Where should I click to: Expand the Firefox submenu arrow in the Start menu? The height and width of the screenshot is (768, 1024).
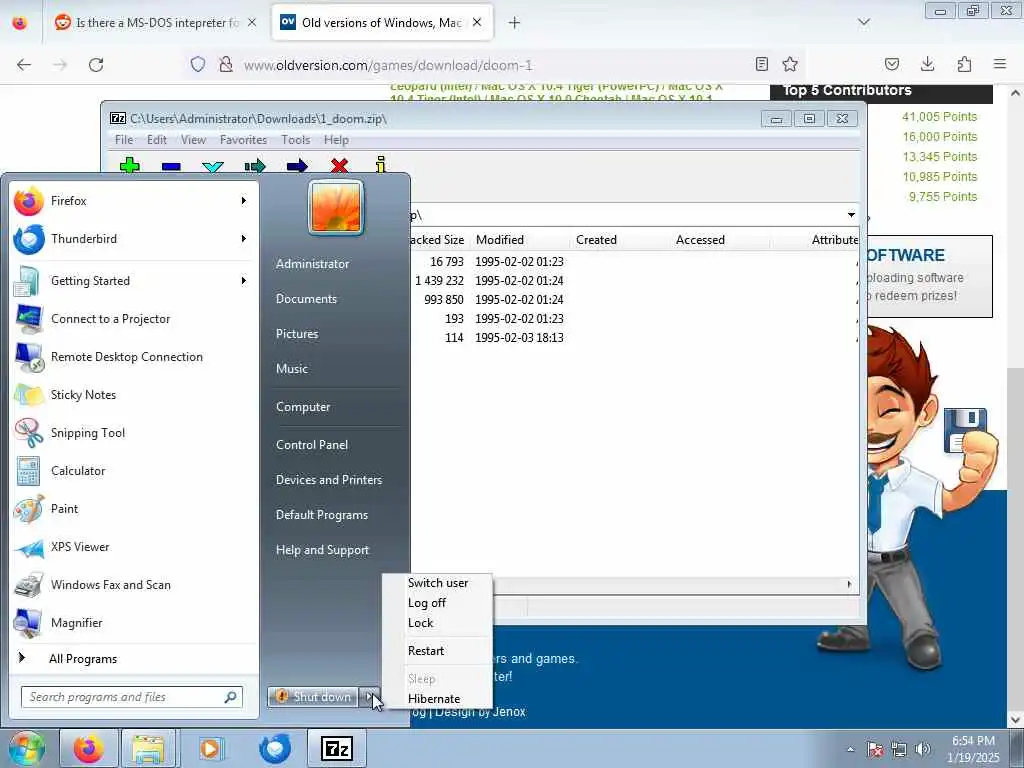pos(244,200)
